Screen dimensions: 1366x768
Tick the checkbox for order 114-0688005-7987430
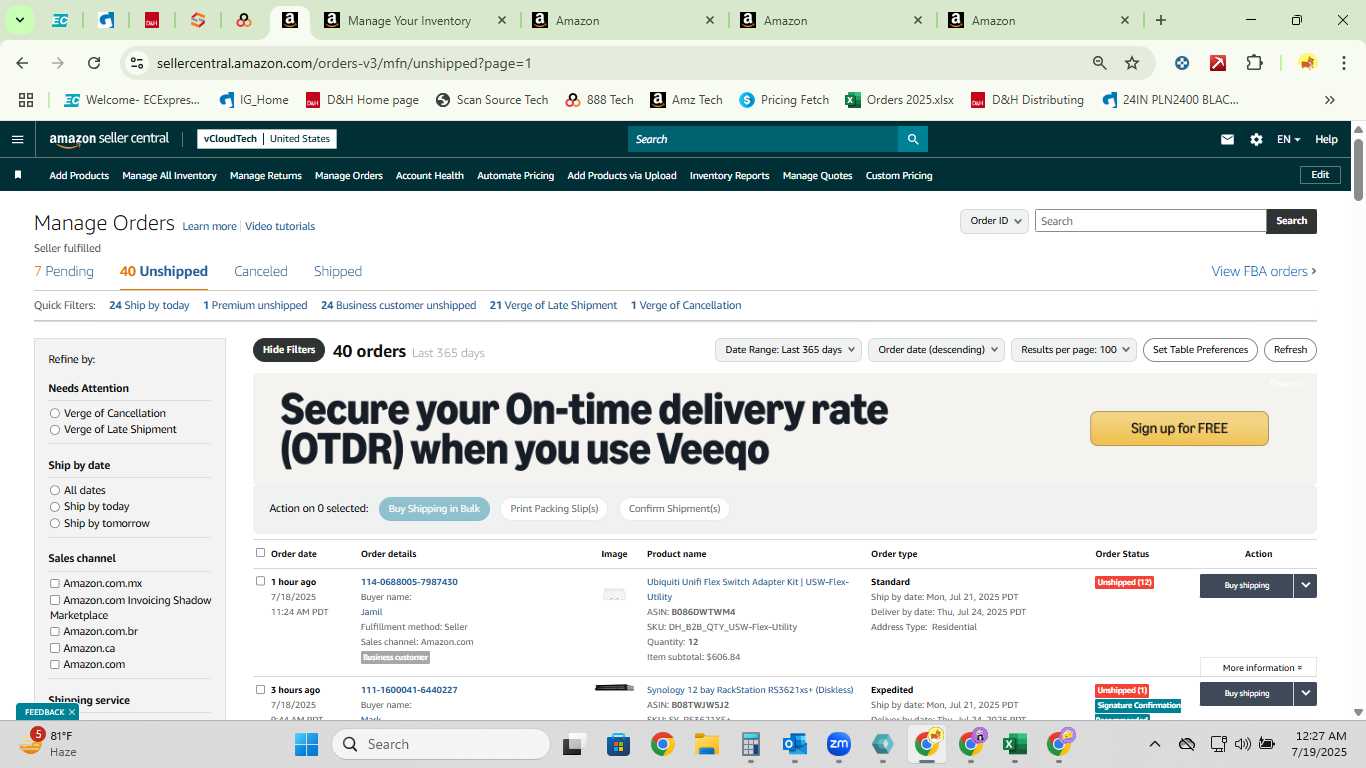click(261, 581)
